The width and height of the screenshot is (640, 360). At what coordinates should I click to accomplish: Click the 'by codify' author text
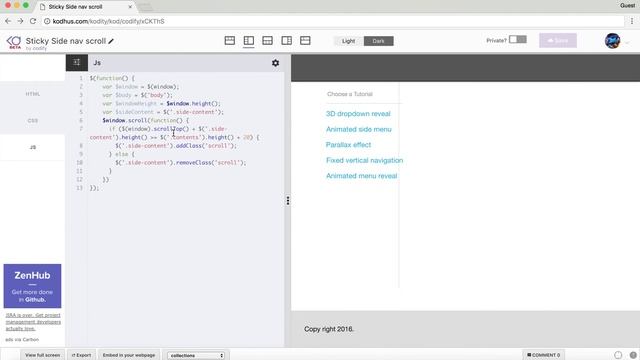[x=36, y=49]
